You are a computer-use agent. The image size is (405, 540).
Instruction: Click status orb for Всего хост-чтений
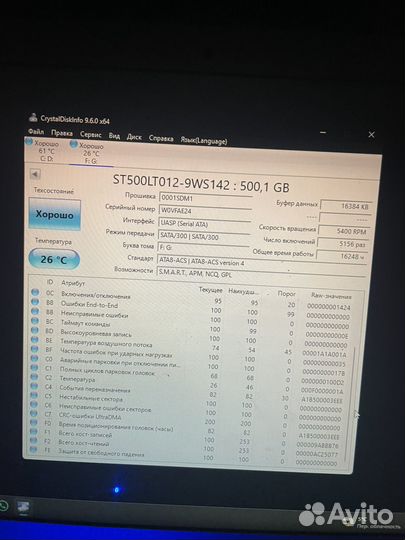point(33,440)
